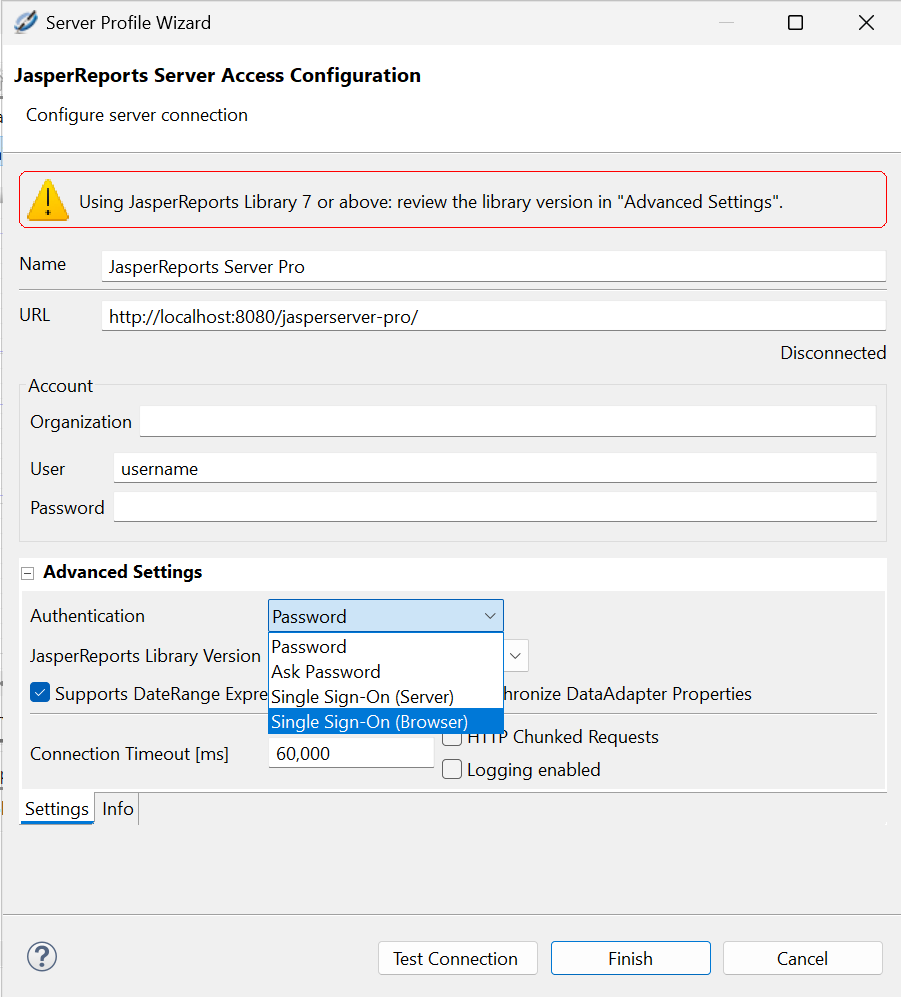Tick the HTTP Chunked Requests checkbox
The image size is (901, 997).
tap(452, 739)
